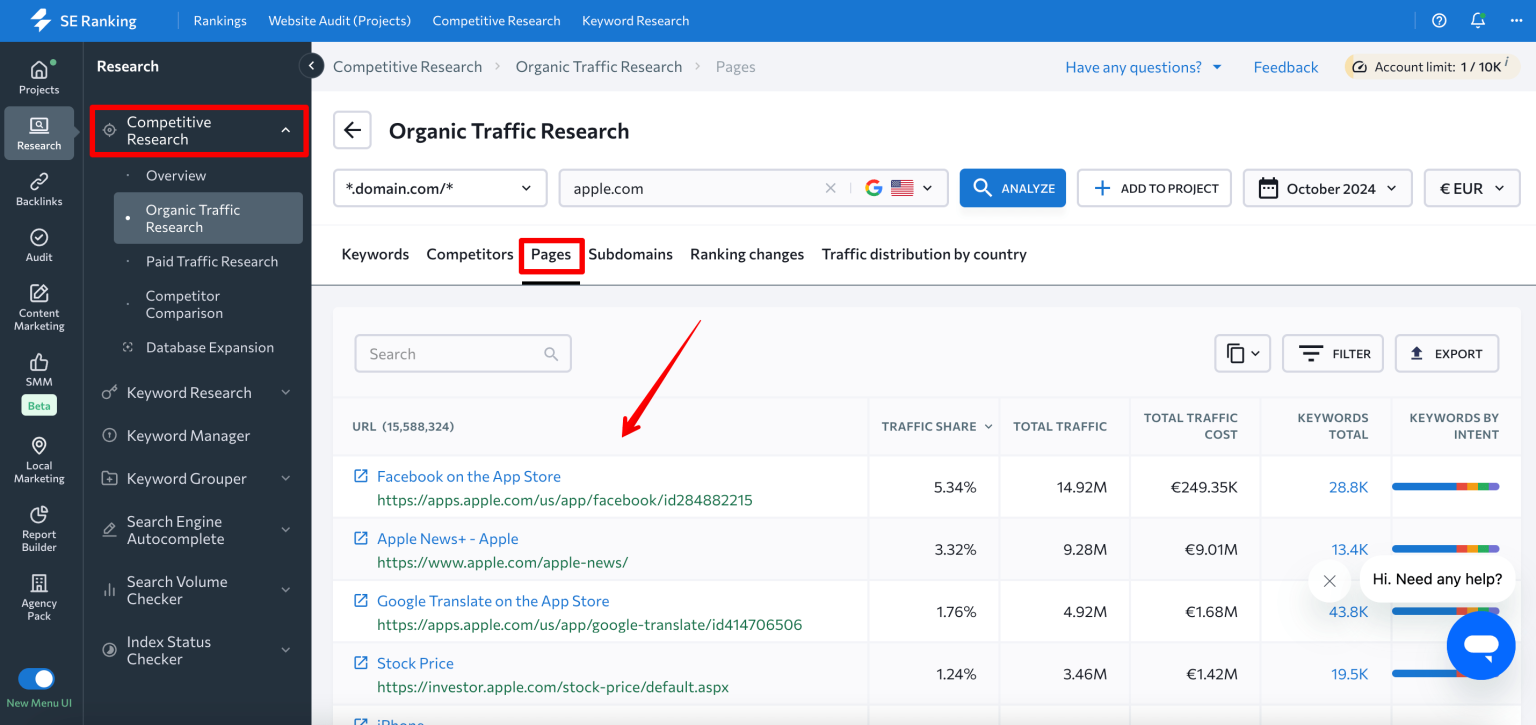This screenshot has width=1536, height=725.
Task: Click the keywords by intent bar for Facebook
Action: [1447, 487]
